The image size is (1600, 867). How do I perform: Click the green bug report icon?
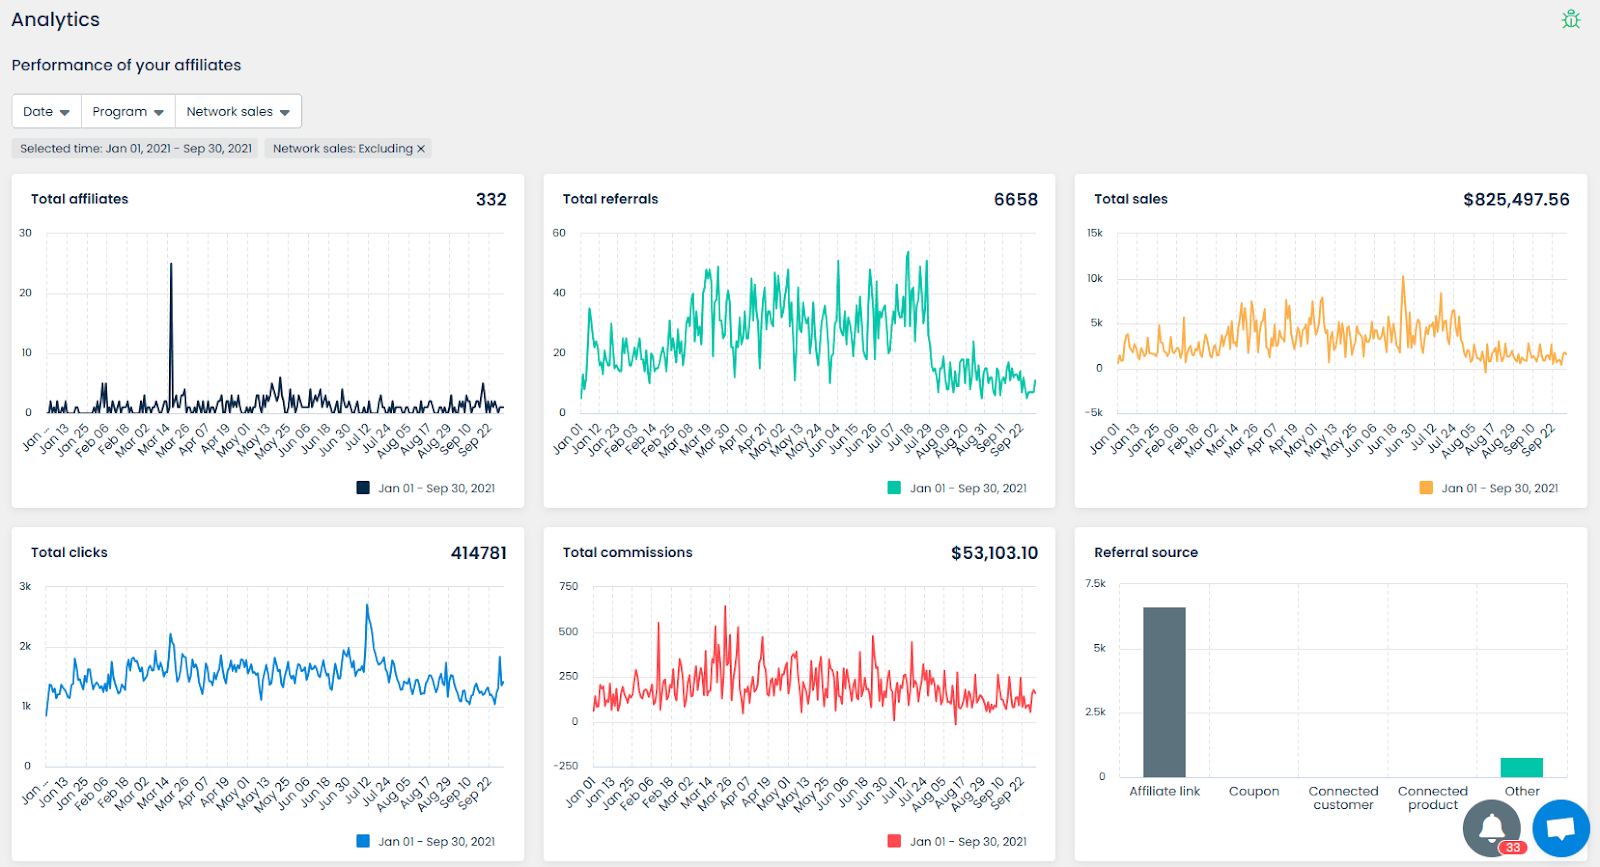point(1571,19)
